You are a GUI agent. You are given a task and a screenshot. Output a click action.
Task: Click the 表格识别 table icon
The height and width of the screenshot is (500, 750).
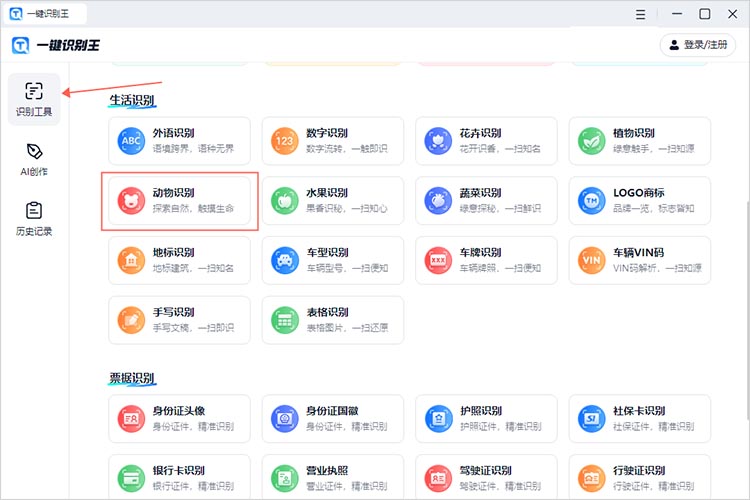coord(285,320)
